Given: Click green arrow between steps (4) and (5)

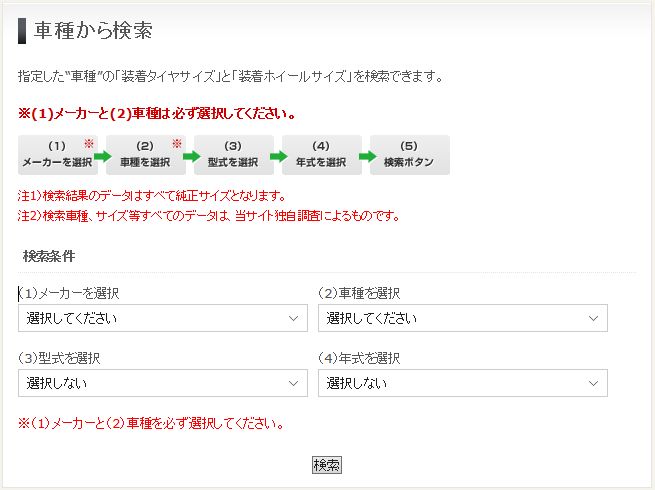Looking at the screenshot, I should click(366, 156).
